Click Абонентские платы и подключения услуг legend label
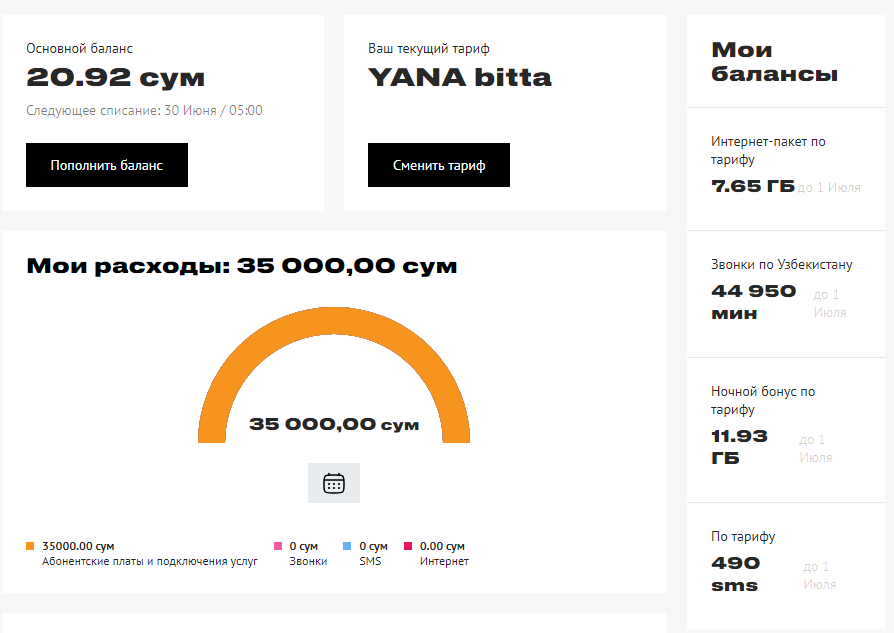 (x=149, y=561)
